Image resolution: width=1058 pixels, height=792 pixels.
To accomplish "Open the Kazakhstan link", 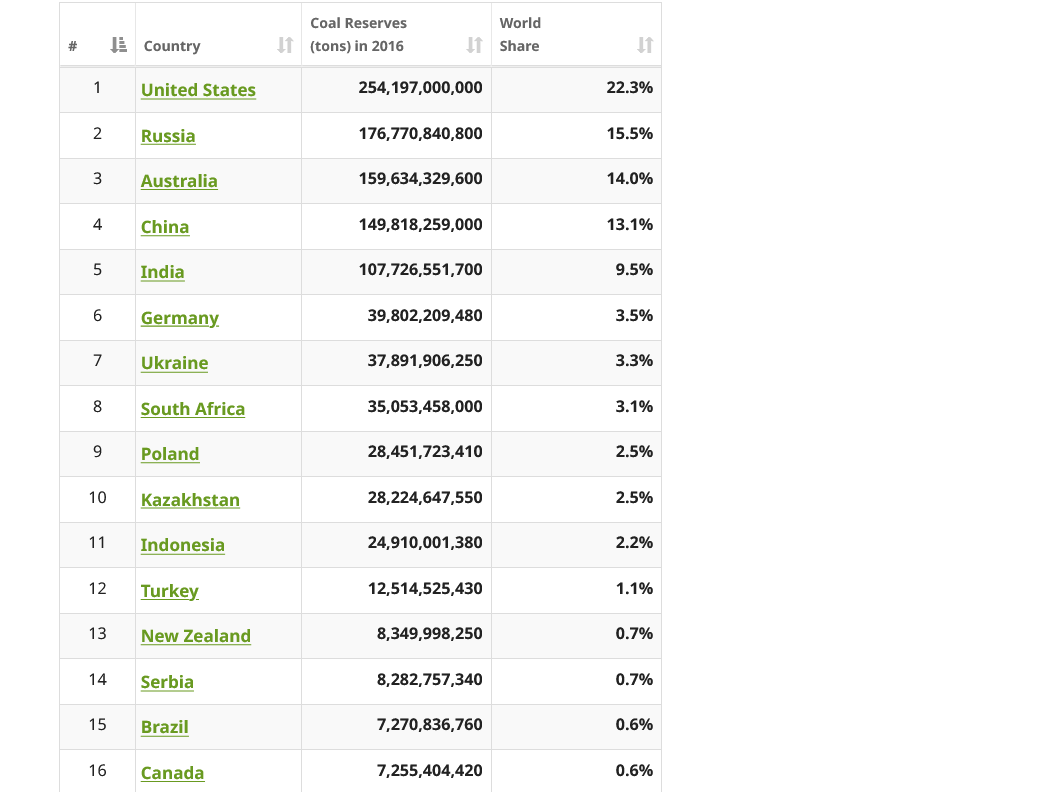I will (190, 500).
